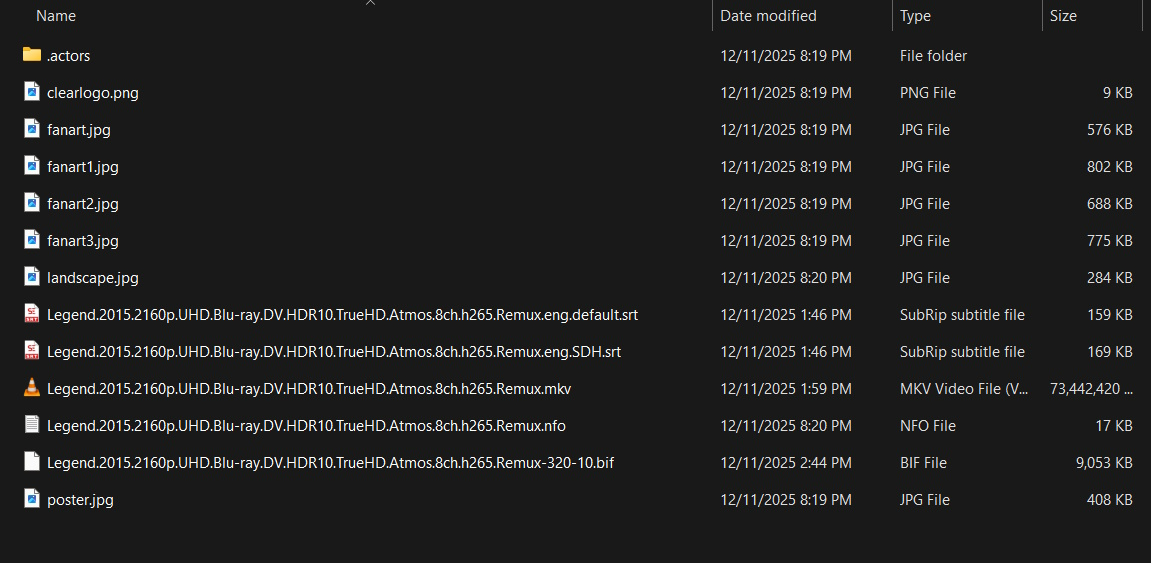Click the .actors folder icon
1151x563 pixels.
point(32,55)
